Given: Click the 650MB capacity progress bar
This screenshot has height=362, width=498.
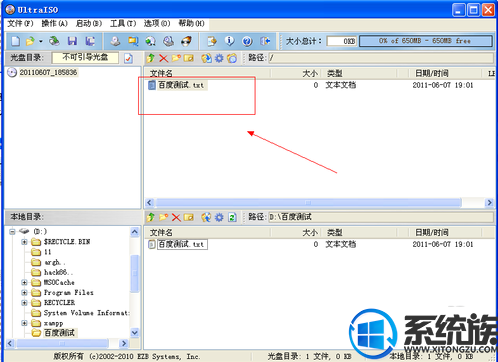Looking at the screenshot, I should tap(426, 41).
